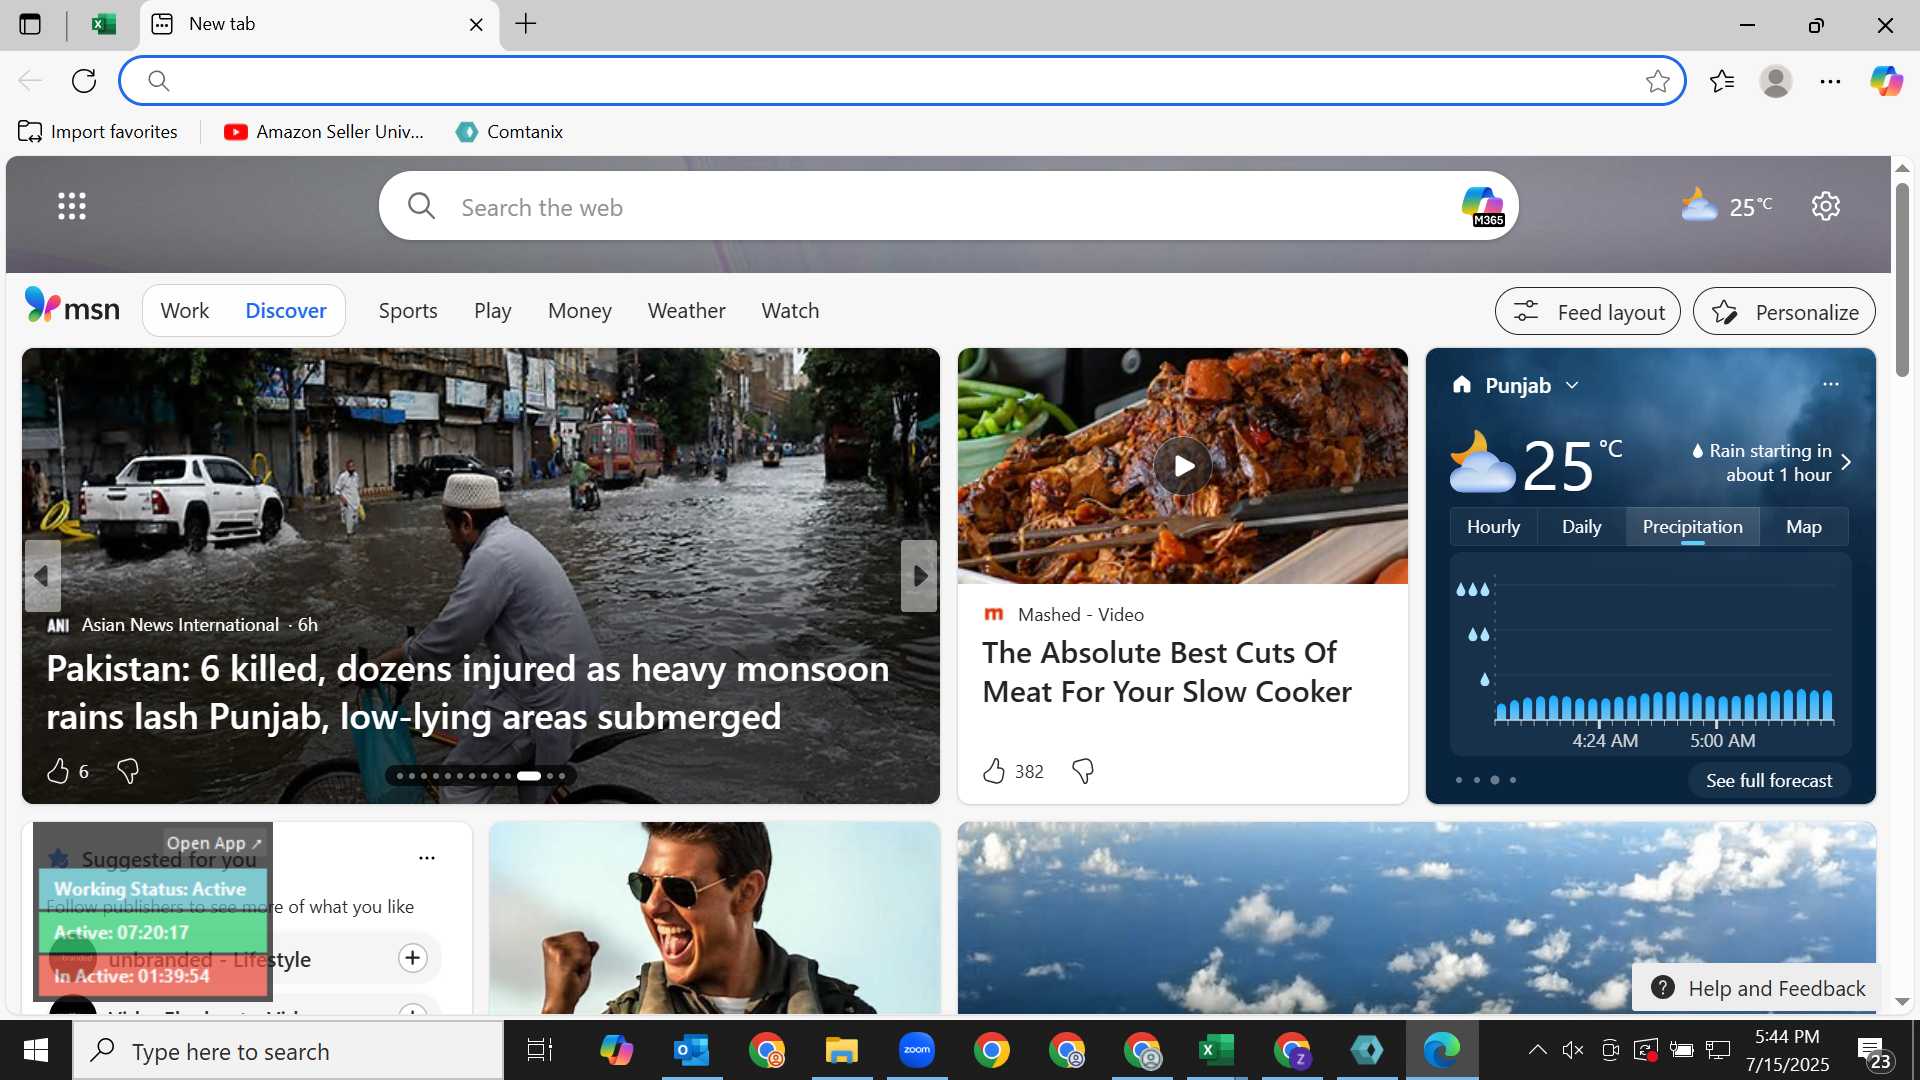Add this page to favorites star
Screen dimensions: 1920x1080
click(x=1657, y=81)
